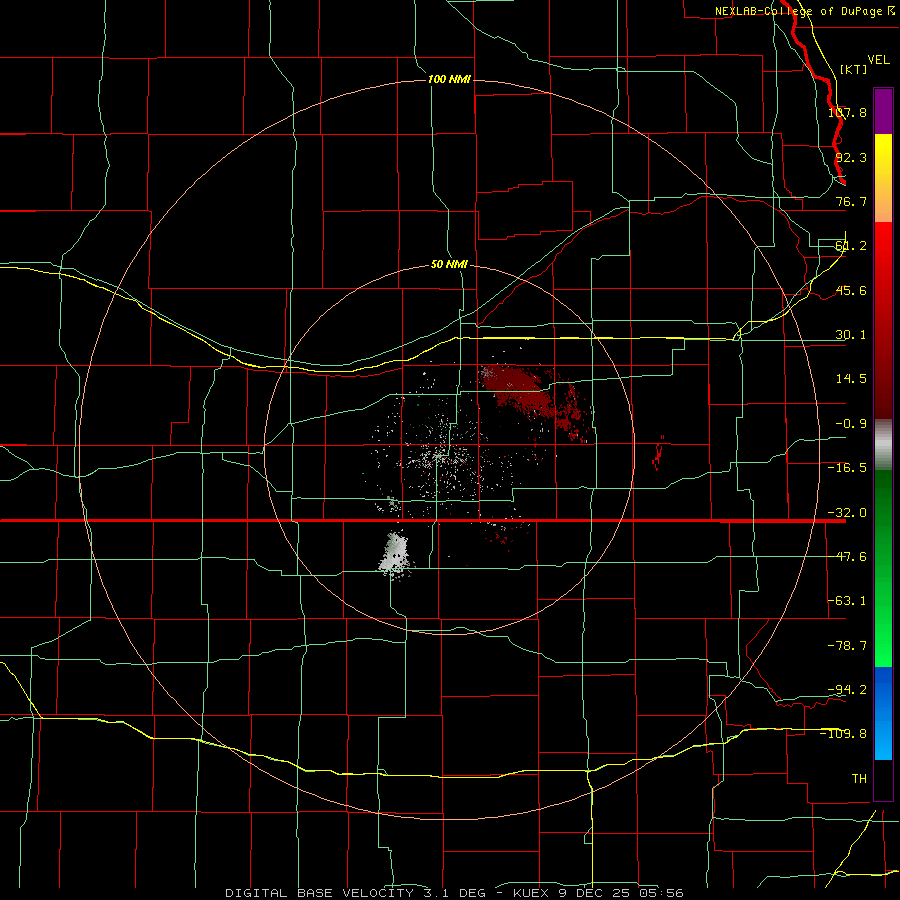Click the 107.8 legend value
The width and height of the screenshot is (900, 900).
click(x=848, y=112)
